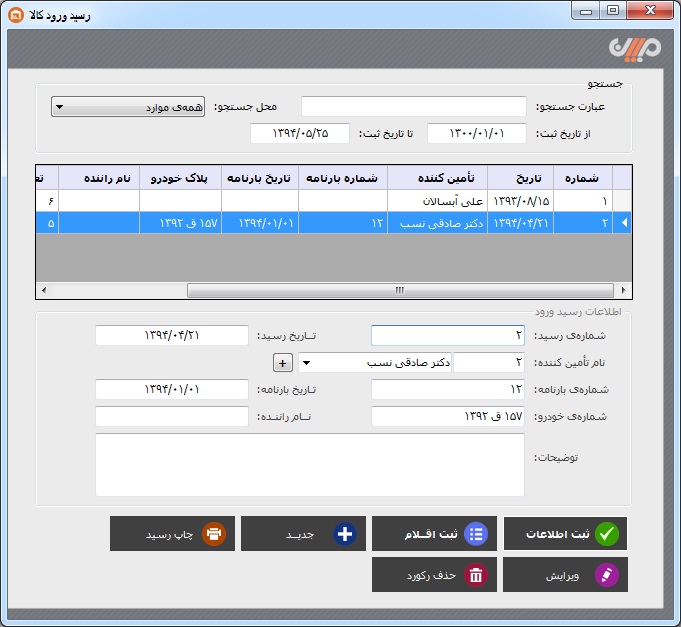Click the company logo in the header
This screenshot has height=627, width=681.
click(632, 48)
